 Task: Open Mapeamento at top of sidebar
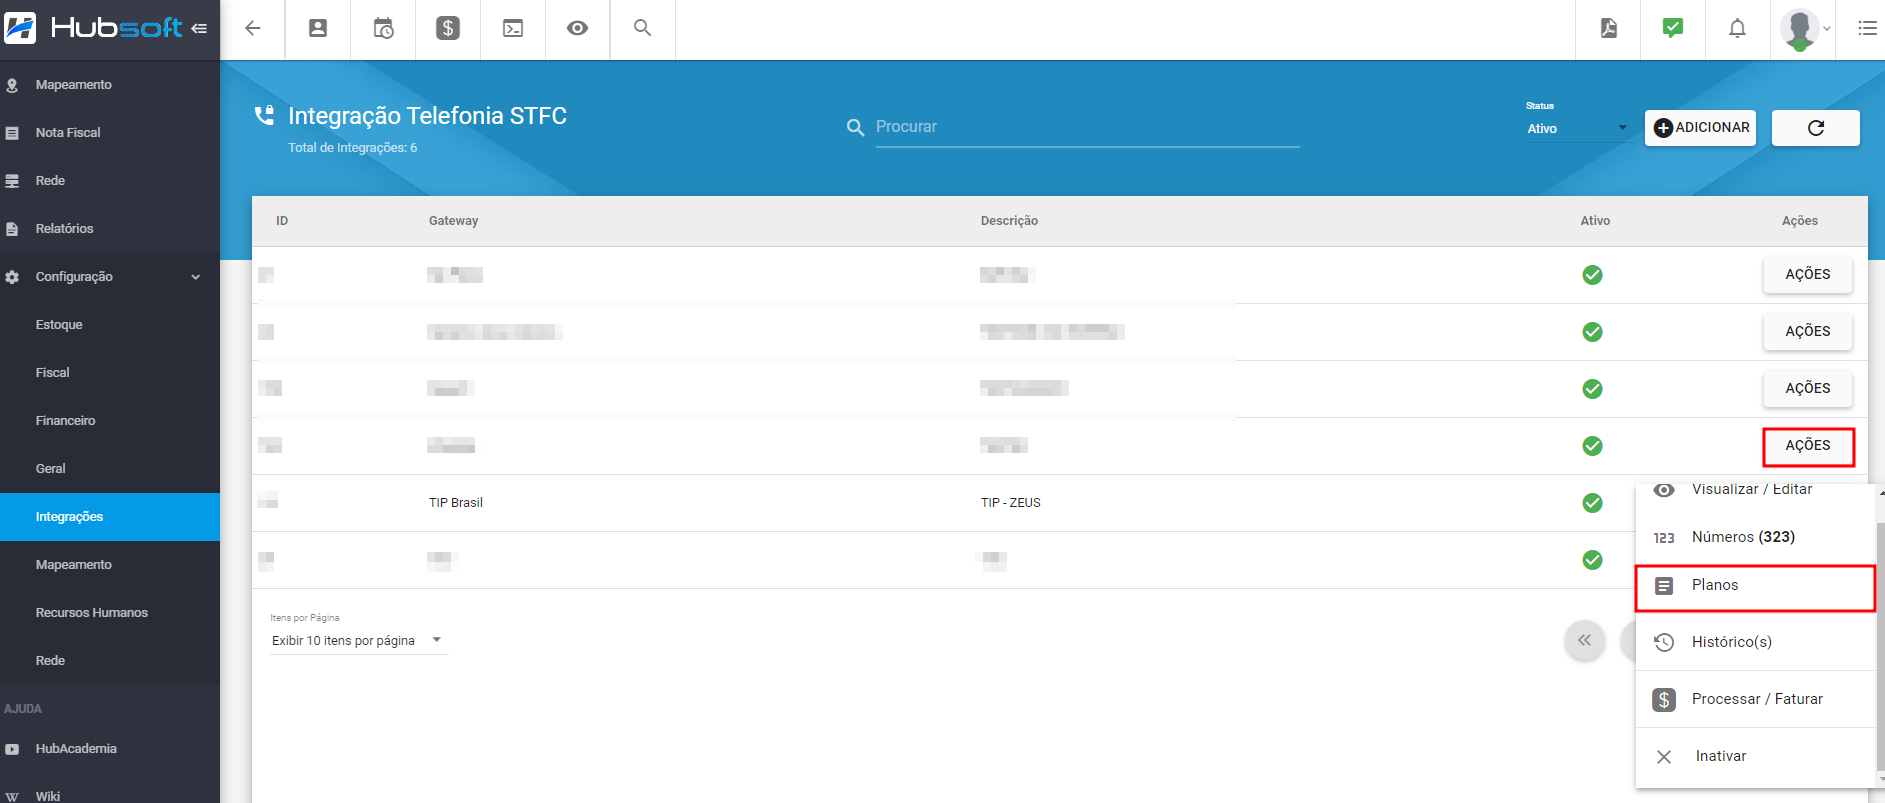[x=110, y=85]
